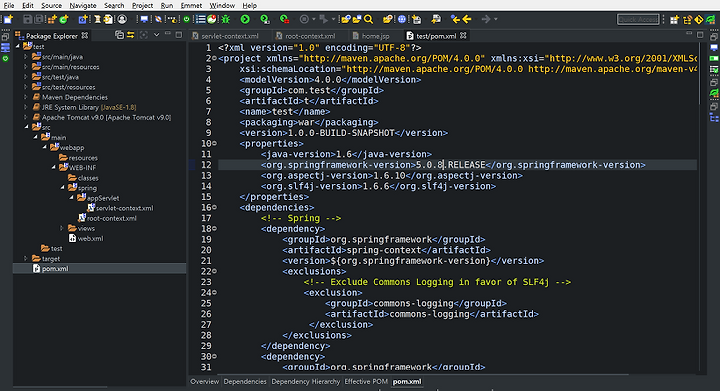Open the Emmet menu
The height and width of the screenshot is (391, 720).
point(191,6)
